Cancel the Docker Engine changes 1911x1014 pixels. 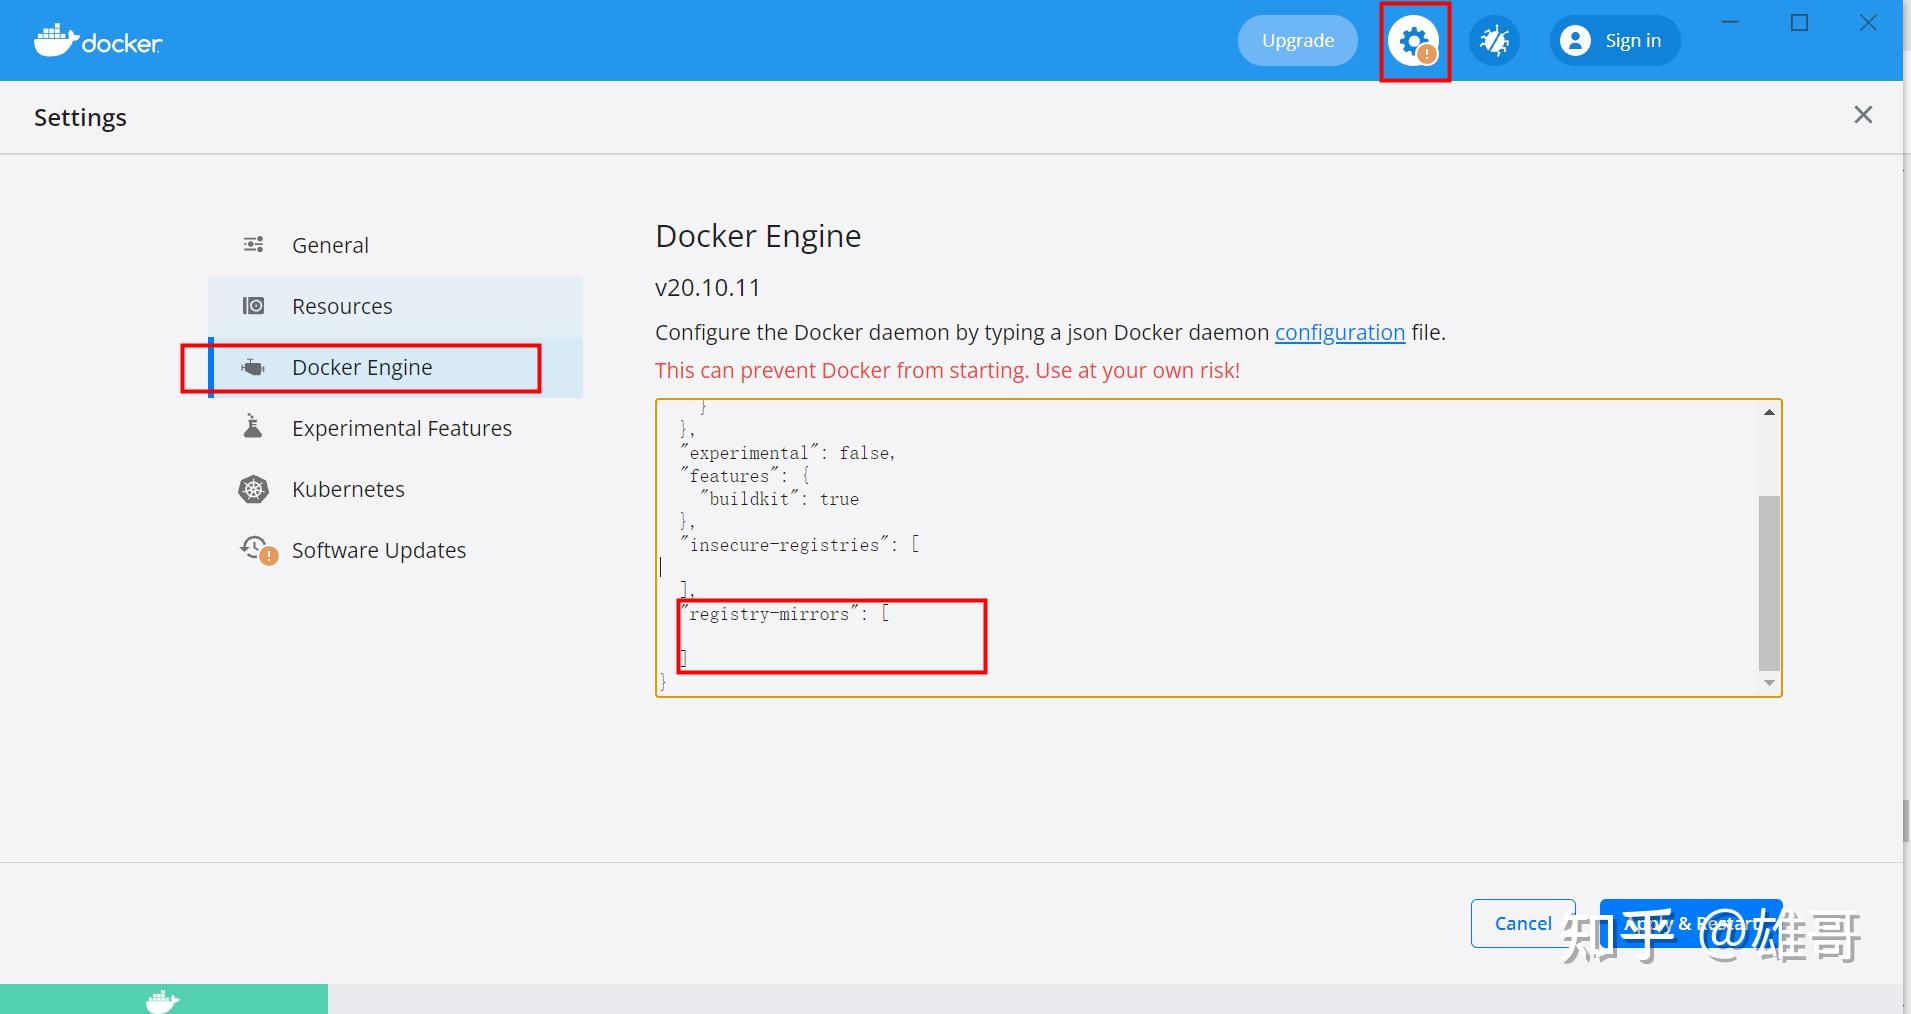[1523, 922]
